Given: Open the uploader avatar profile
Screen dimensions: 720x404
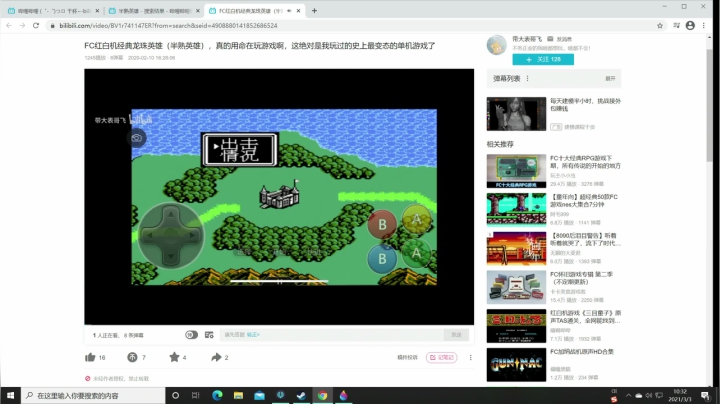Looking at the screenshot, I should pos(496,45).
